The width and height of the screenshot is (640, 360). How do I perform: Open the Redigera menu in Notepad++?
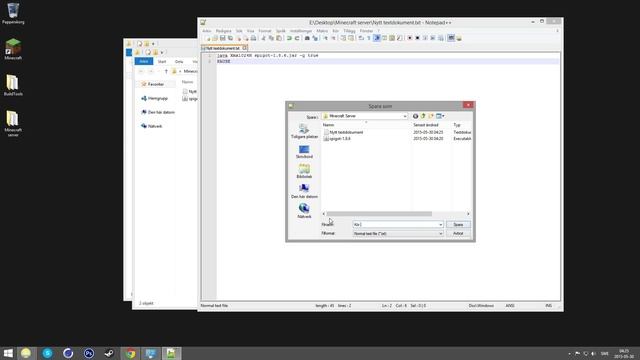[223, 31]
